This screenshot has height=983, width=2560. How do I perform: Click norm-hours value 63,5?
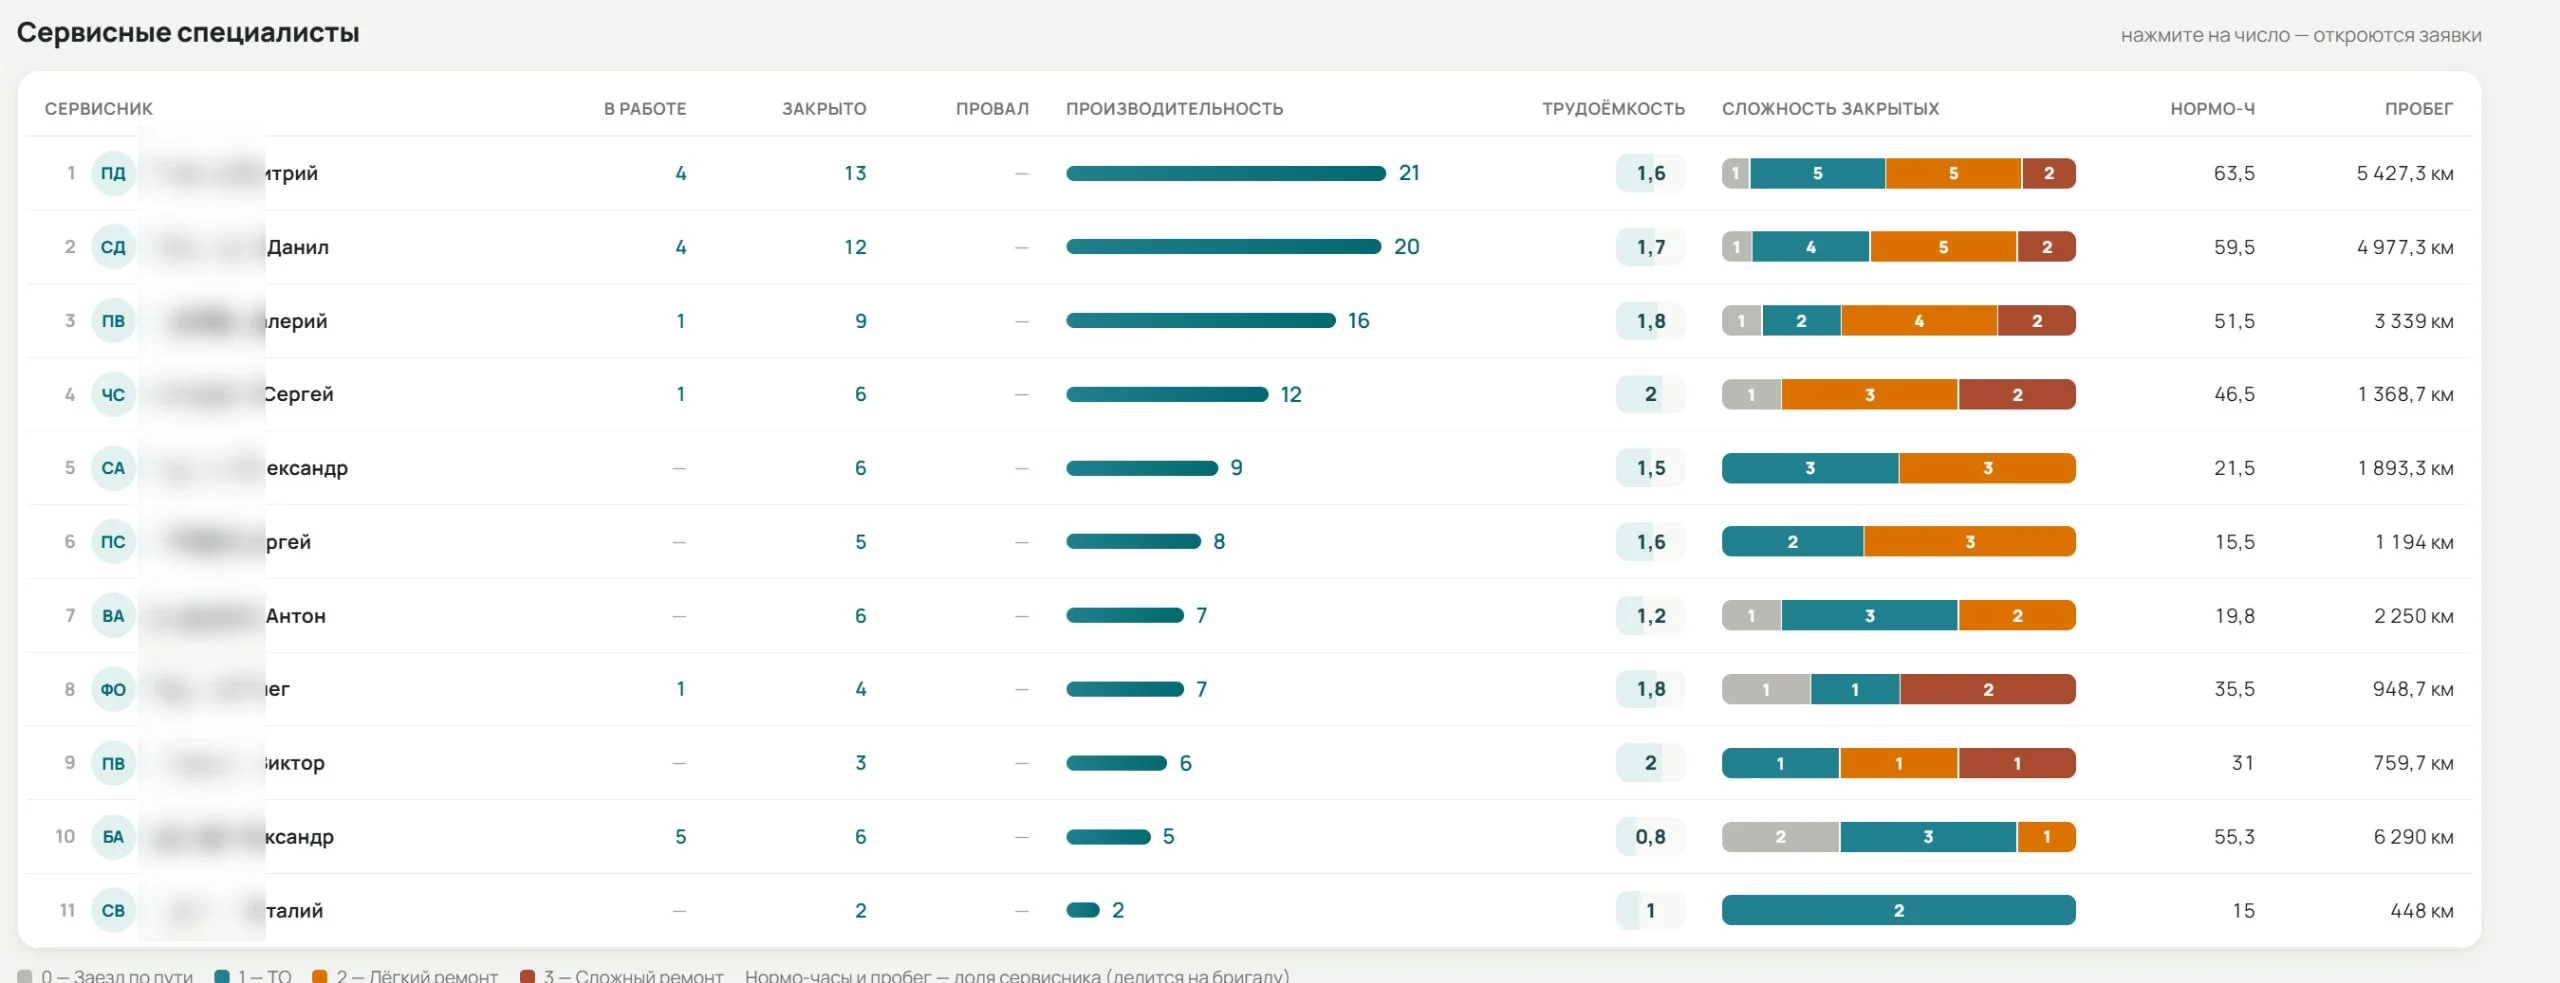tap(2234, 173)
